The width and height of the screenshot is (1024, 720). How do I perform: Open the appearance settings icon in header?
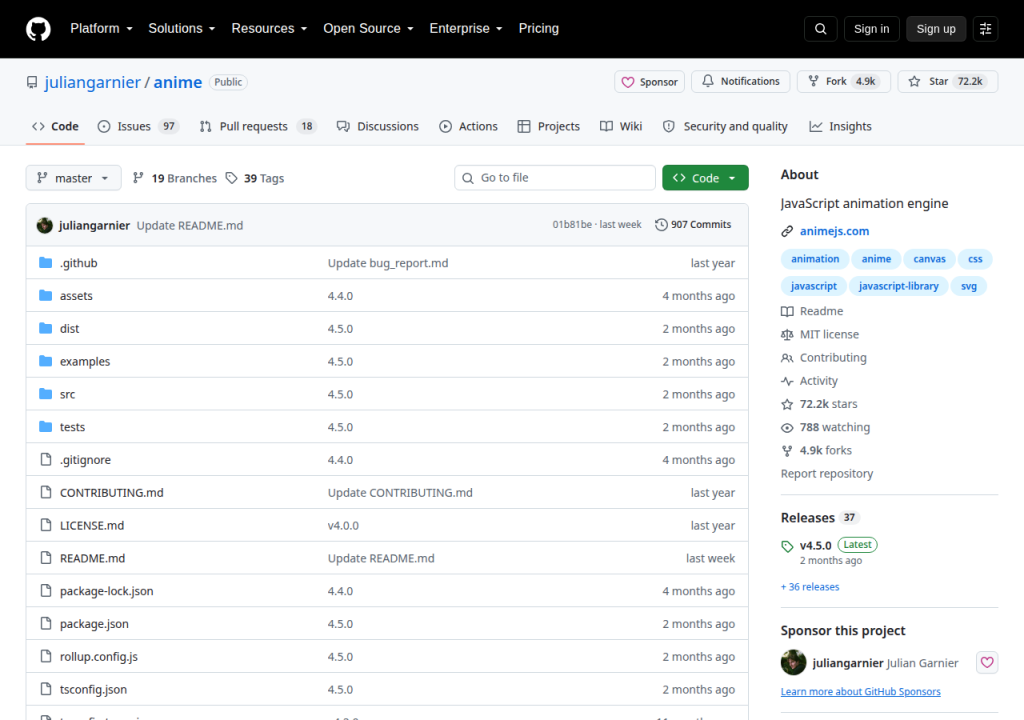tap(985, 29)
